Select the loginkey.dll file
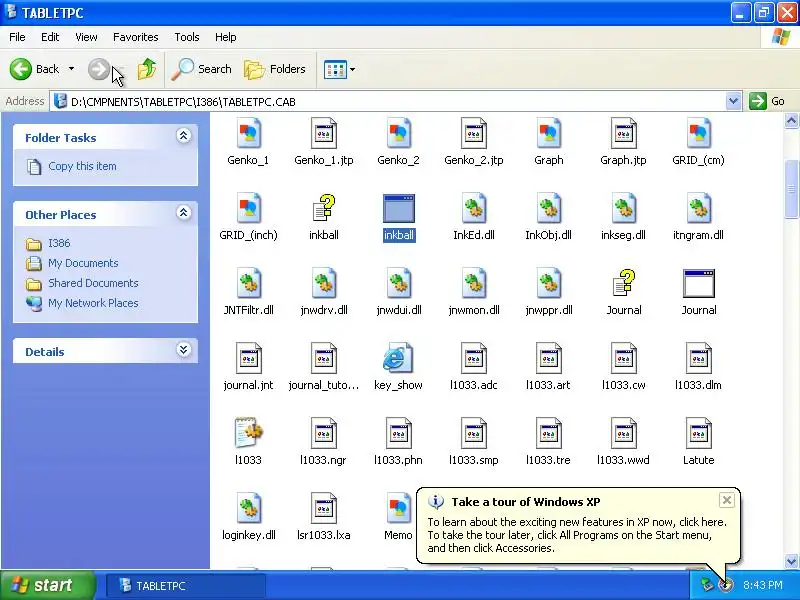Viewport: 800px width, 600px height. [x=248, y=517]
